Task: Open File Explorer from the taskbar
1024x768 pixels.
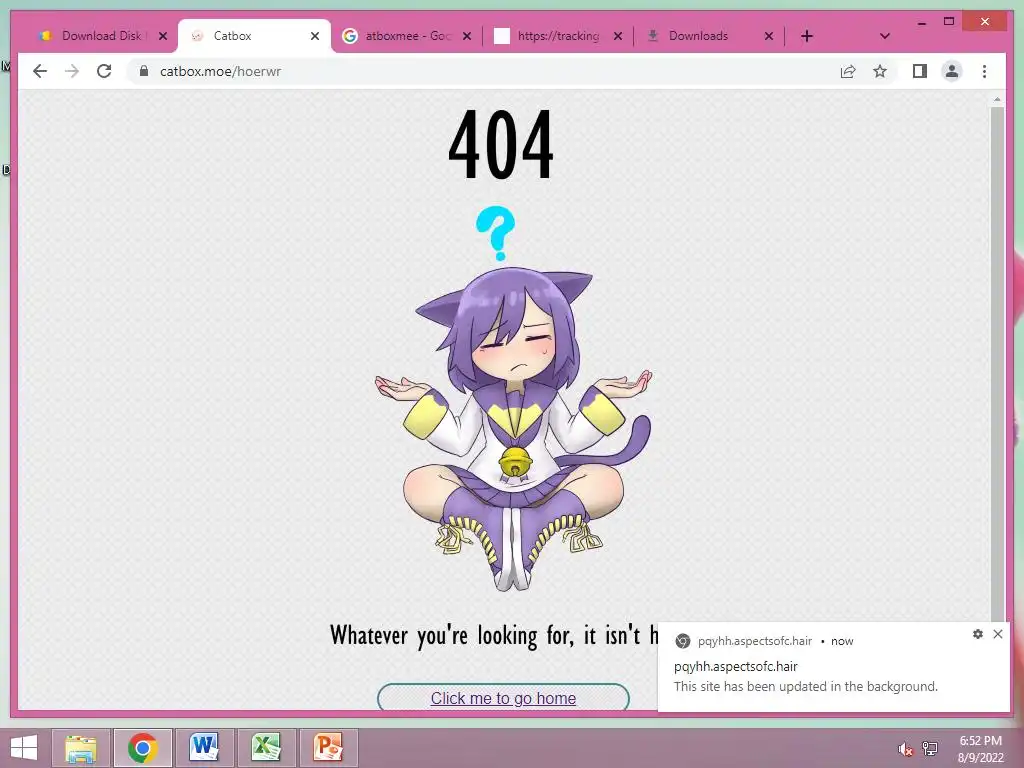Action: click(80, 748)
